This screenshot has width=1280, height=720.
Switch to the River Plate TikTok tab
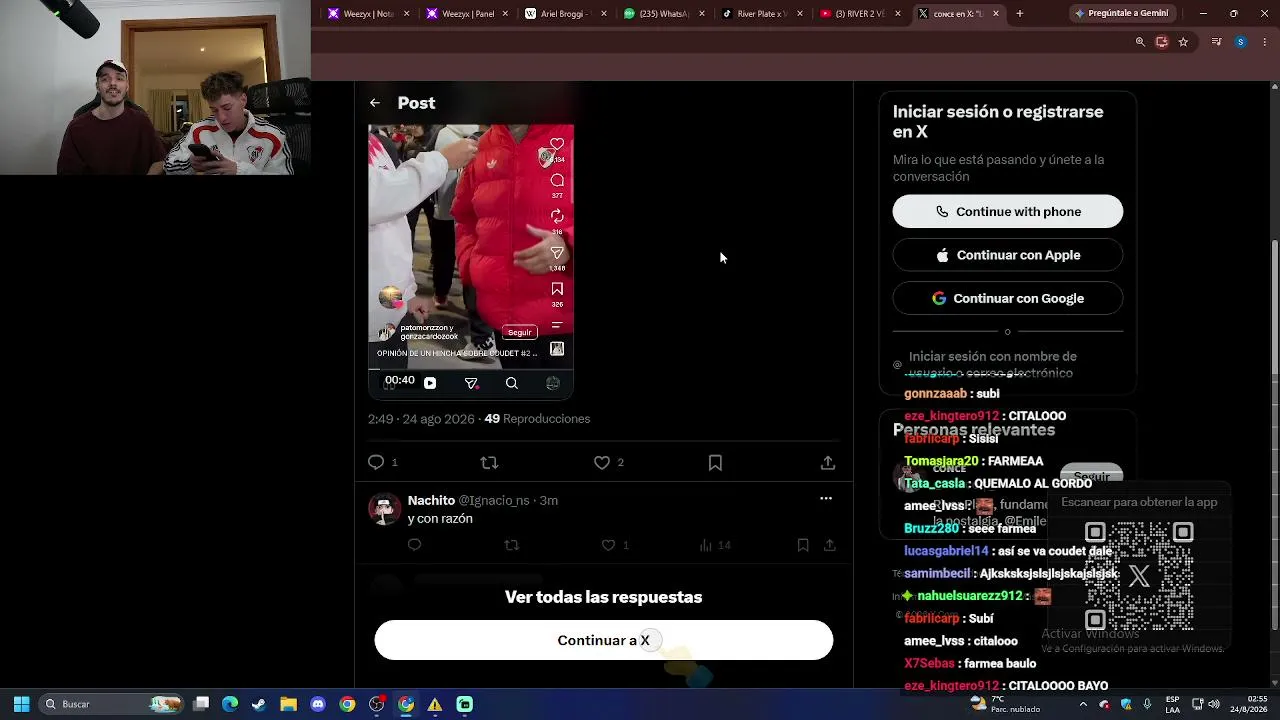[763, 14]
